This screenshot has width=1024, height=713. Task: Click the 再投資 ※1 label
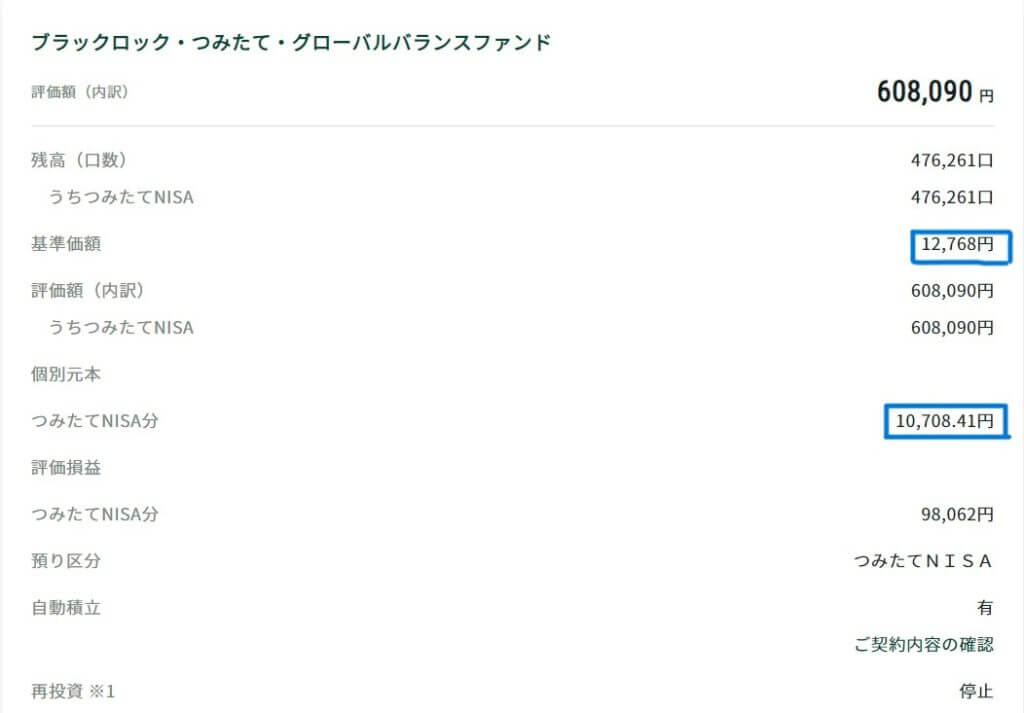73,691
